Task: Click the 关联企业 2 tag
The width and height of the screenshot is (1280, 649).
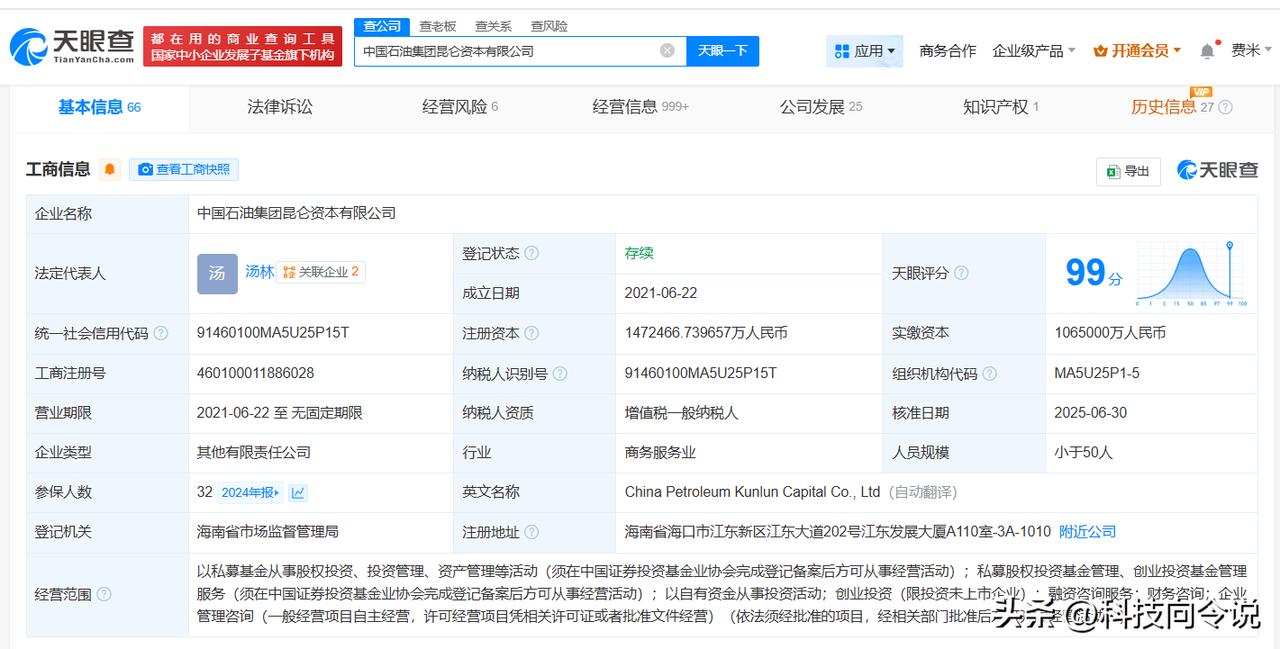Action: tap(321, 272)
